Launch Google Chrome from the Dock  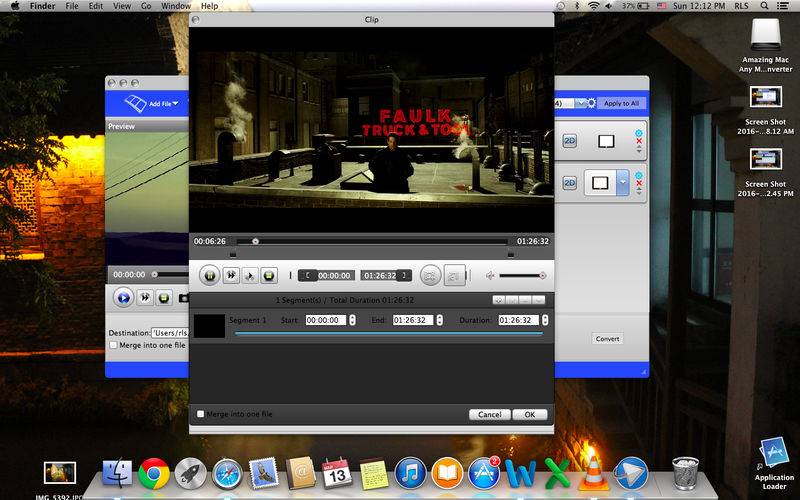[x=154, y=474]
